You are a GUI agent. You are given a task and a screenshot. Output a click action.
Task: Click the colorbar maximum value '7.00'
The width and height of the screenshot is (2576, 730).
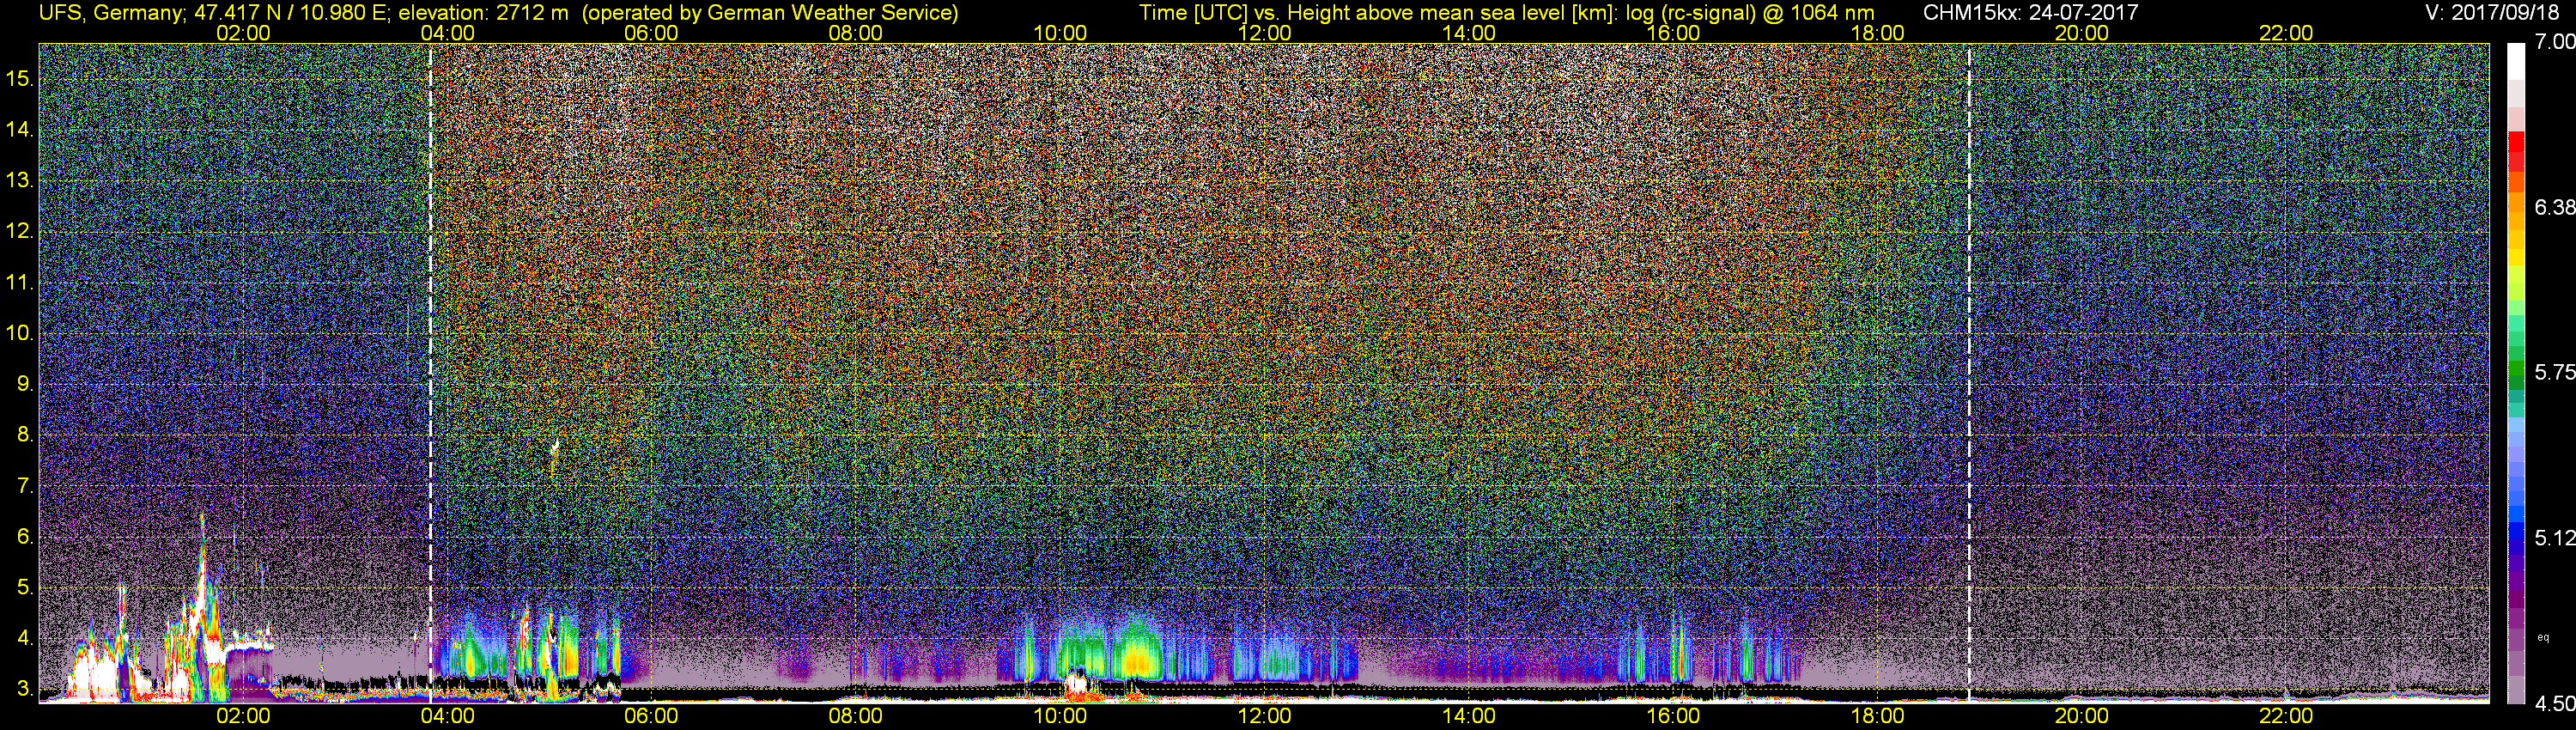point(2554,42)
